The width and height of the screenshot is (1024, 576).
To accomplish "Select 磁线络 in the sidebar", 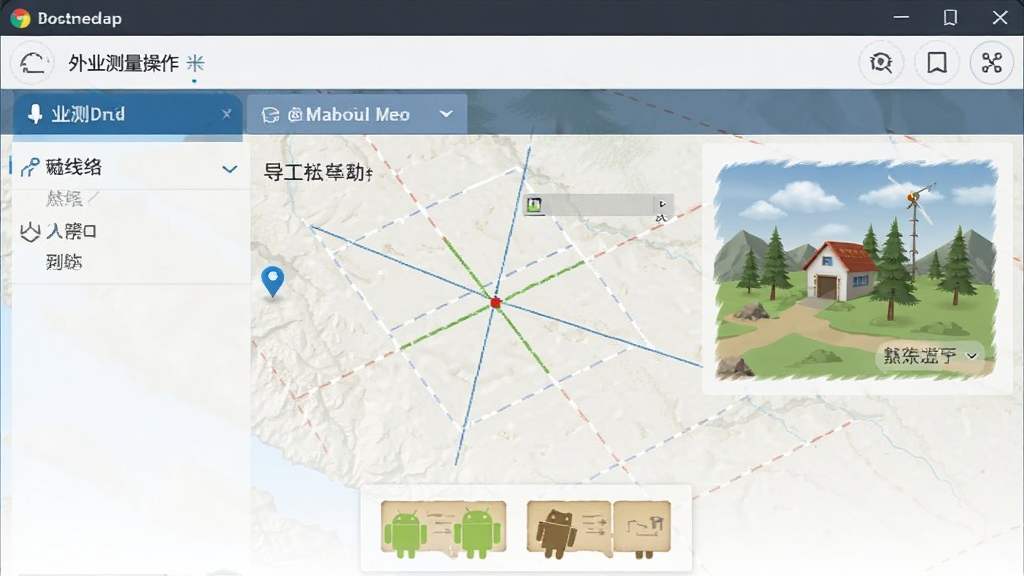I will [73, 167].
